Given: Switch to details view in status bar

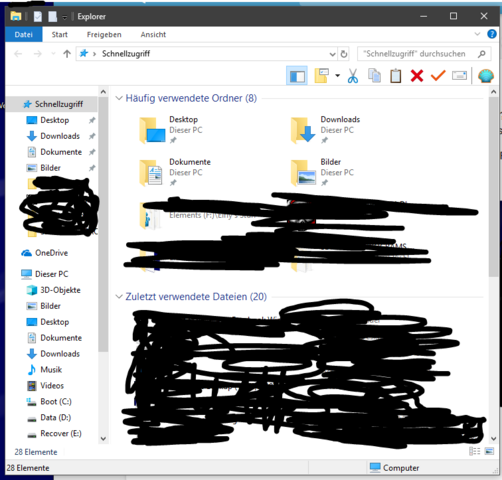Looking at the screenshot, I should click(475, 451).
